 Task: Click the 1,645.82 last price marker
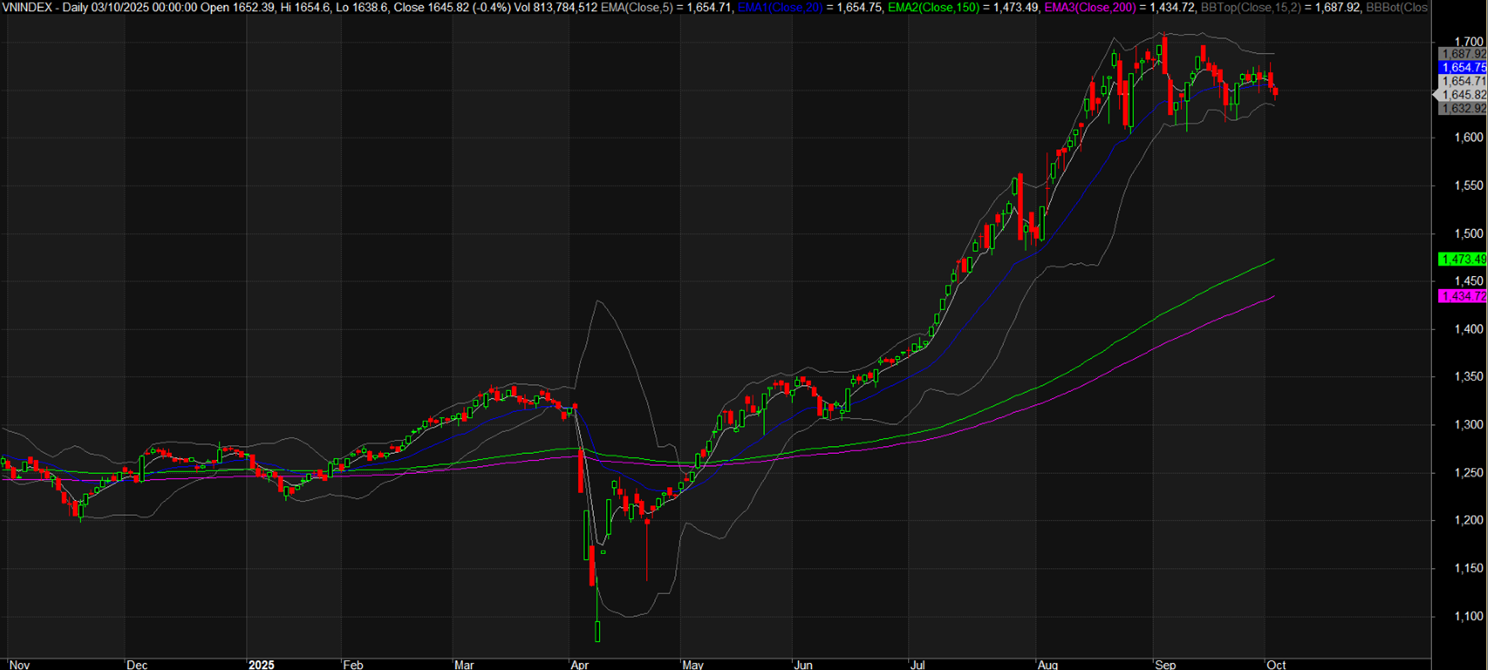click(x=1461, y=94)
